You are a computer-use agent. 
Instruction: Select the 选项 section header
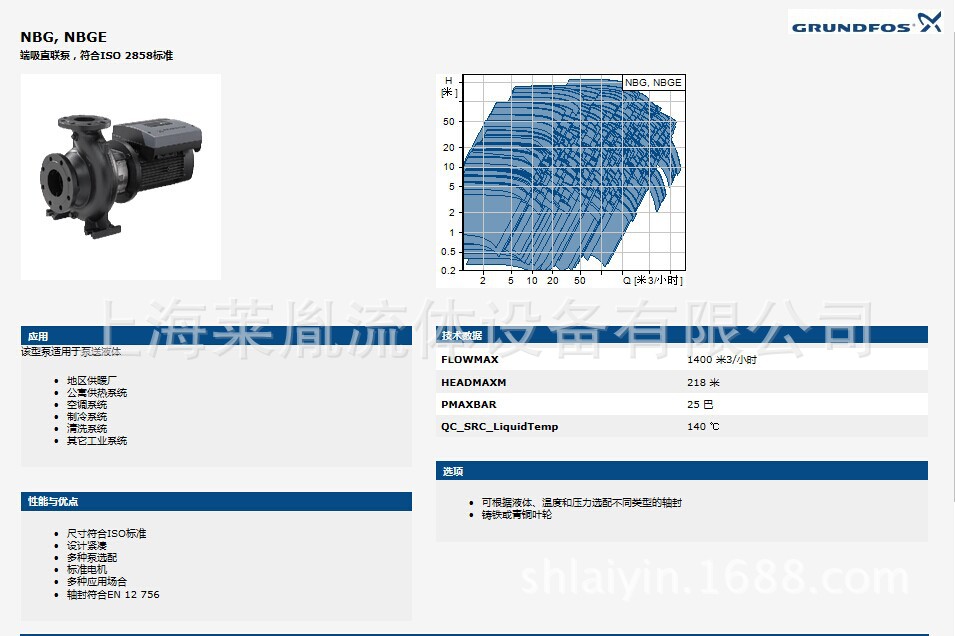pos(452,471)
